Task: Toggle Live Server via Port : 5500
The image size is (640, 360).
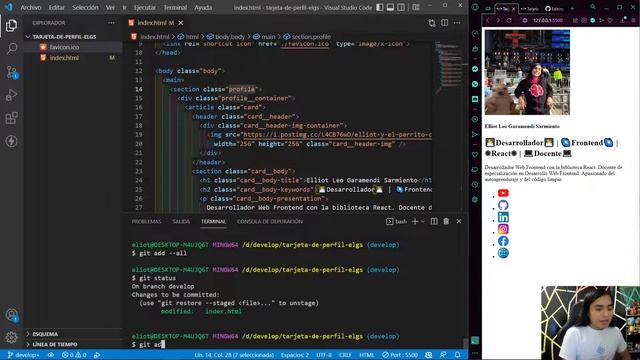Action: 400,355
